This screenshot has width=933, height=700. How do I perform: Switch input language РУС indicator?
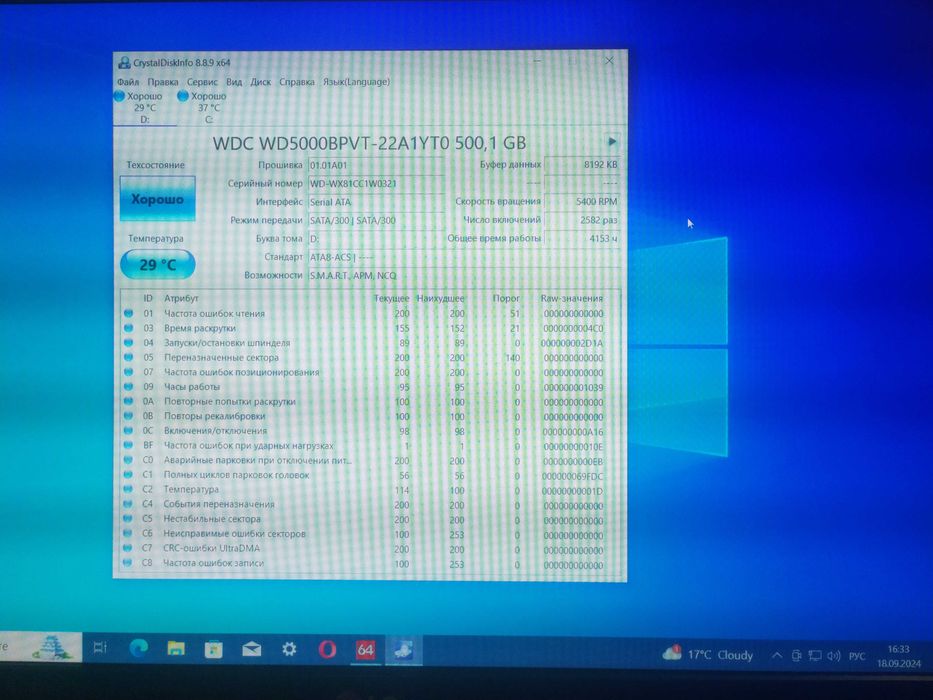pos(857,657)
